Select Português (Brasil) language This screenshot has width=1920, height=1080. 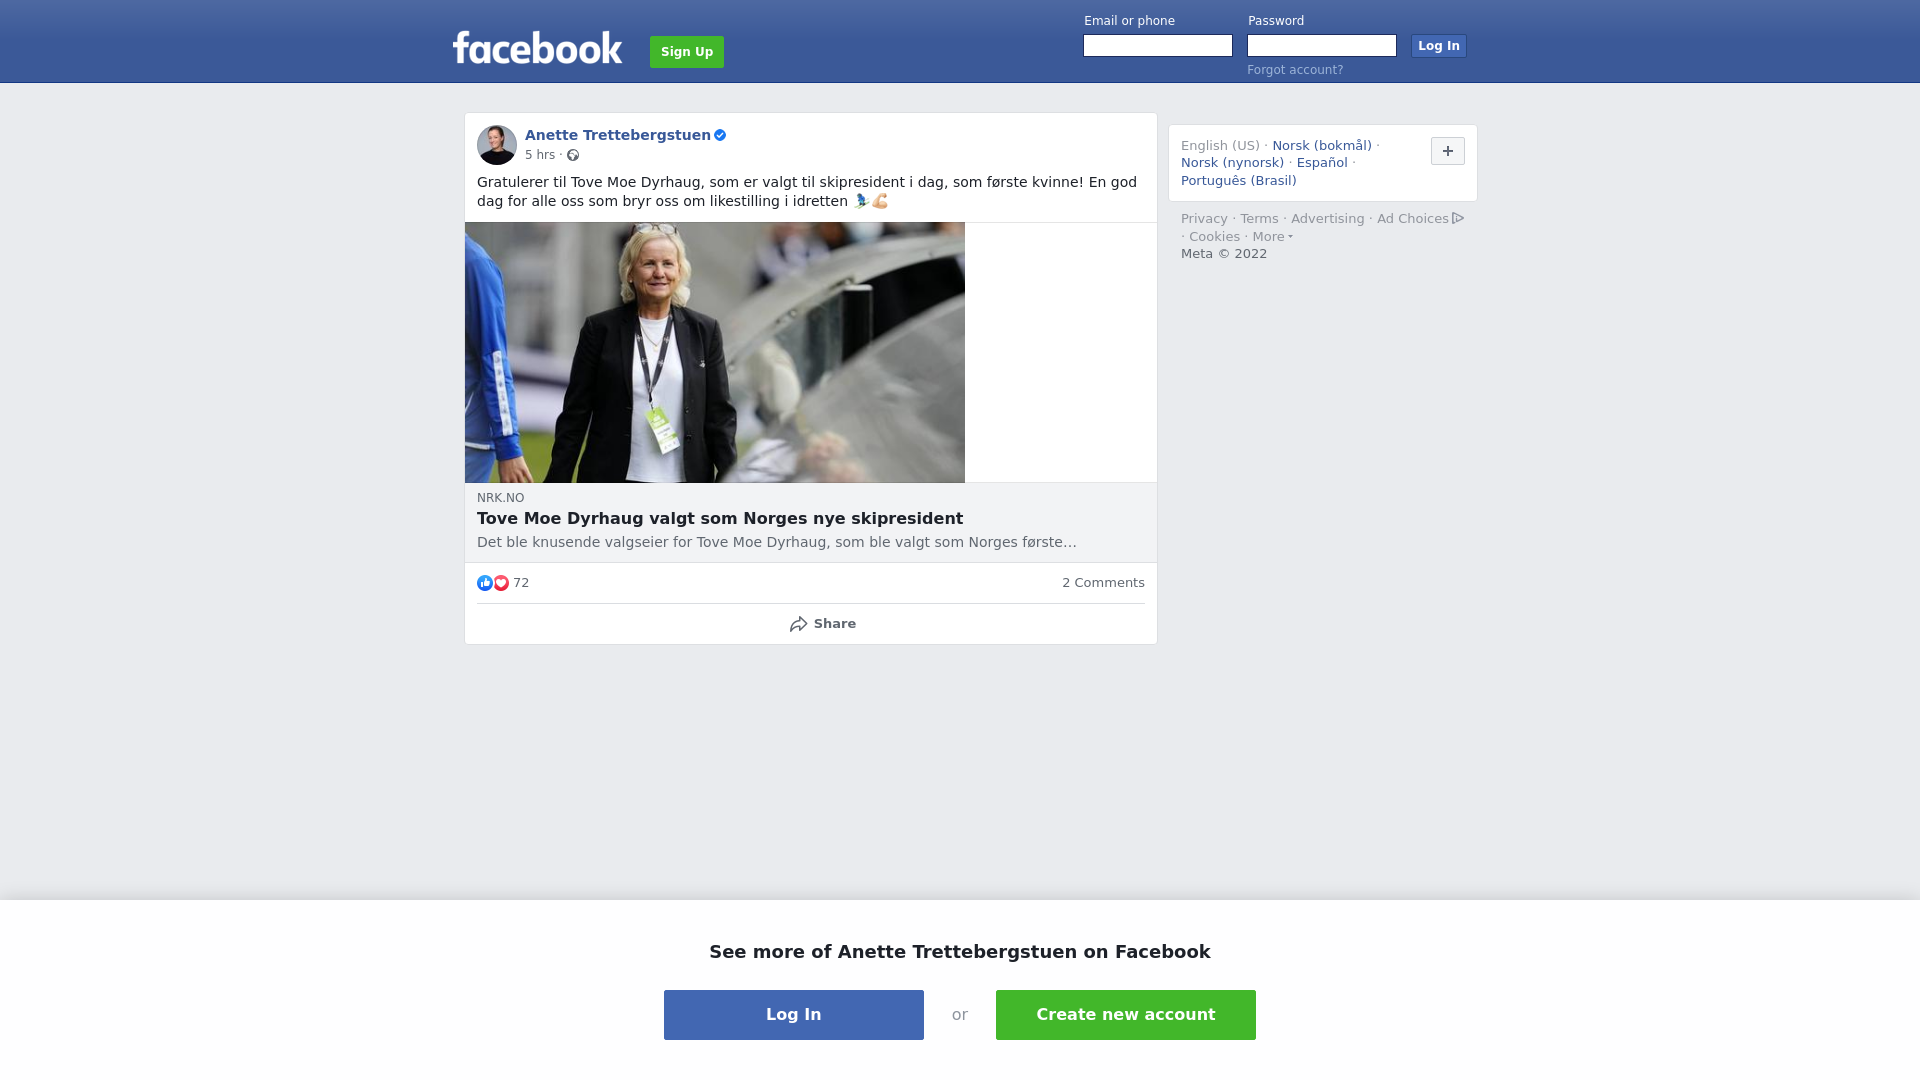tap(1238, 181)
